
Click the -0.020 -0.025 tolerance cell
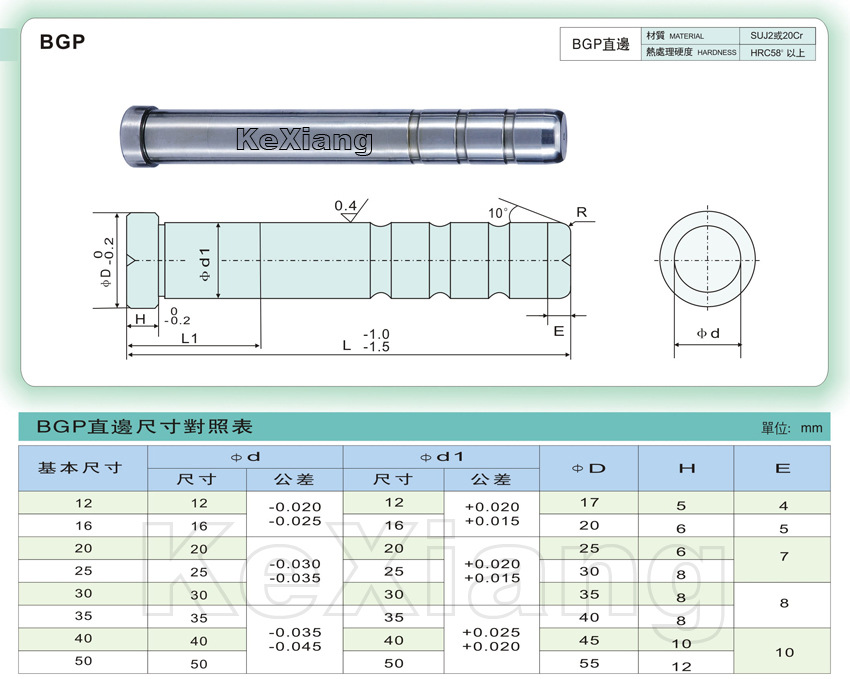click(295, 514)
